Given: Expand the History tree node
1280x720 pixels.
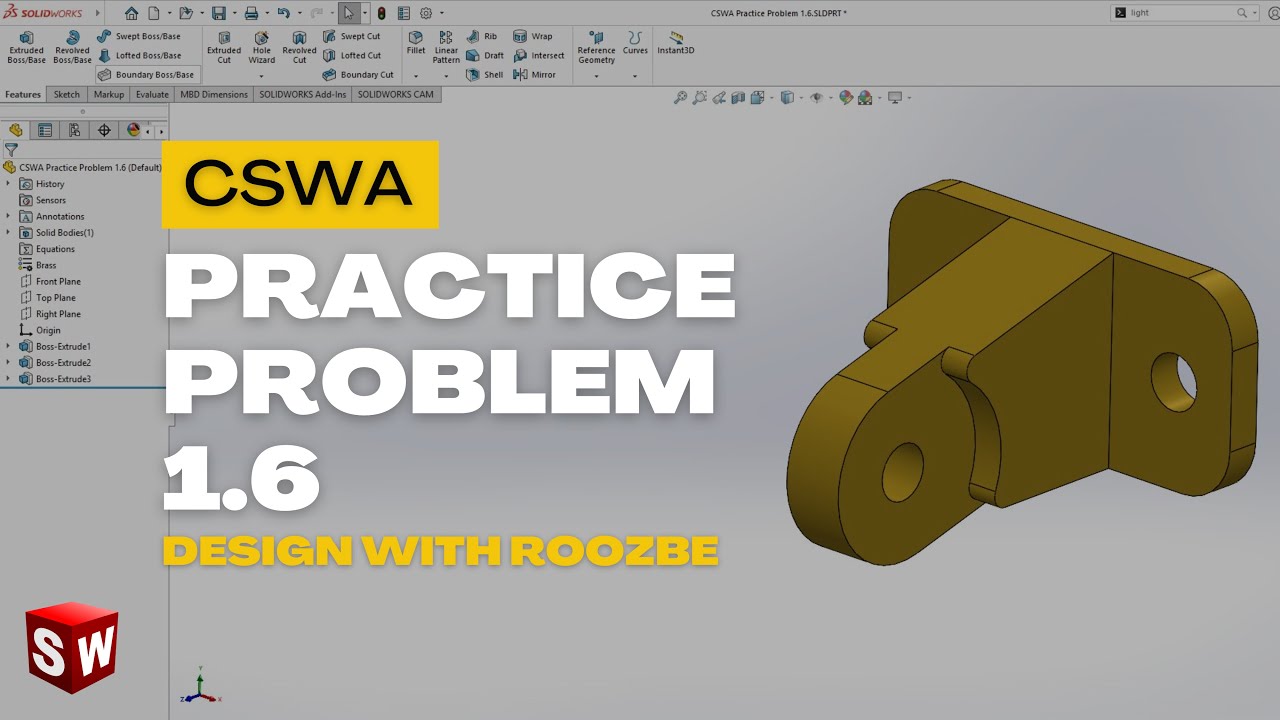Looking at the screenshot, I should pos(8,184).
